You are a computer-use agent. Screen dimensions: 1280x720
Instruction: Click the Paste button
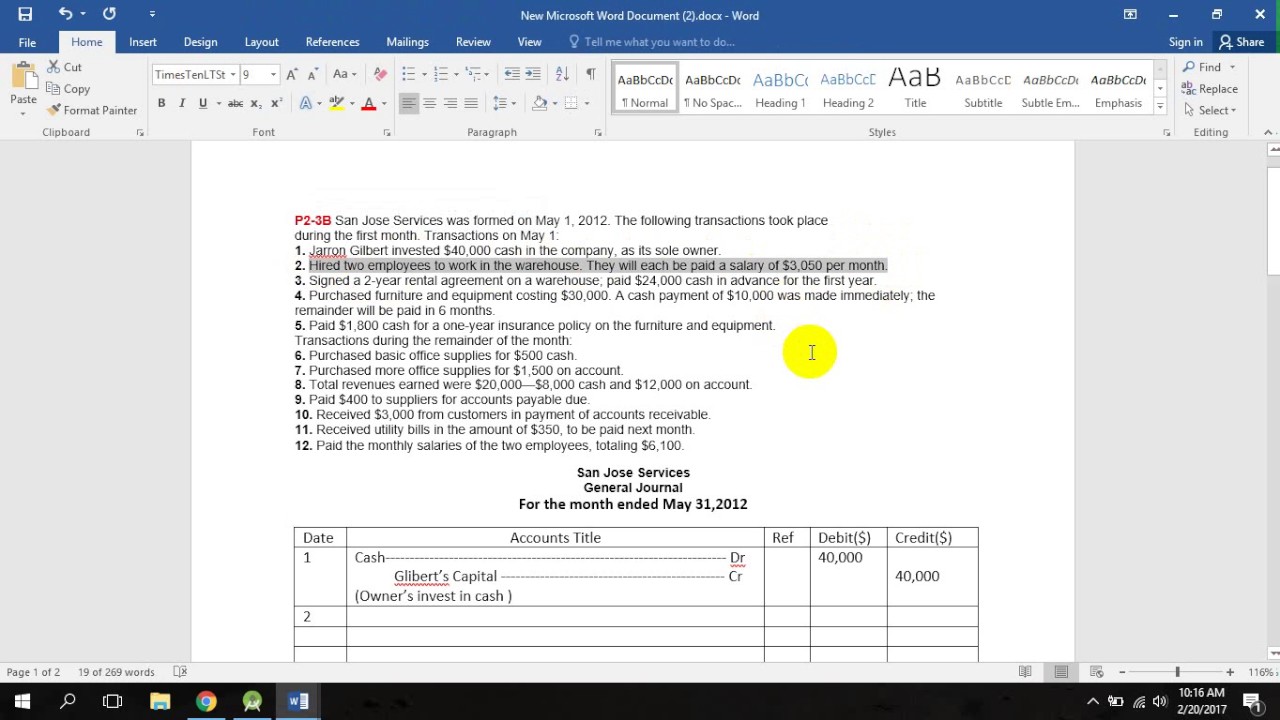(23, 88)
